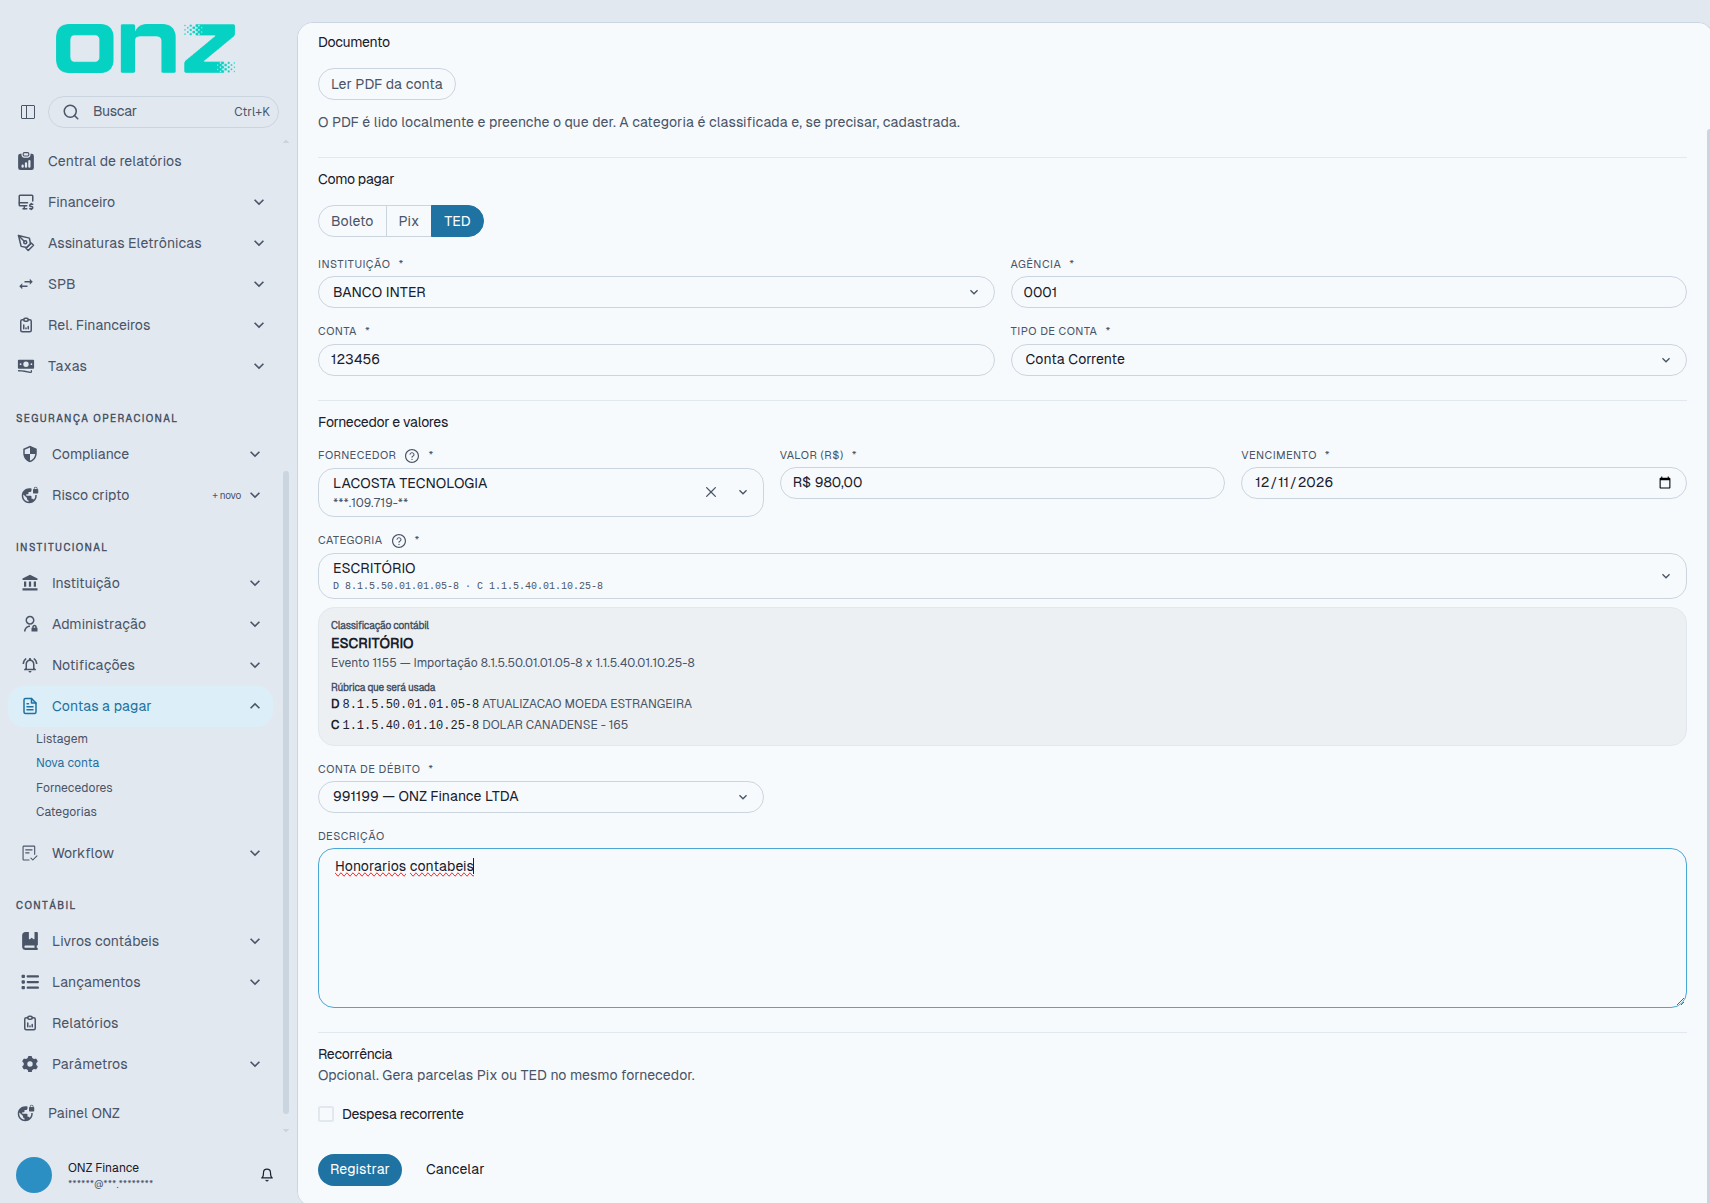The height and width of the screenshot is (1203, 1710).
Task: Click the Registrar button
Action: pos(360,1170)
